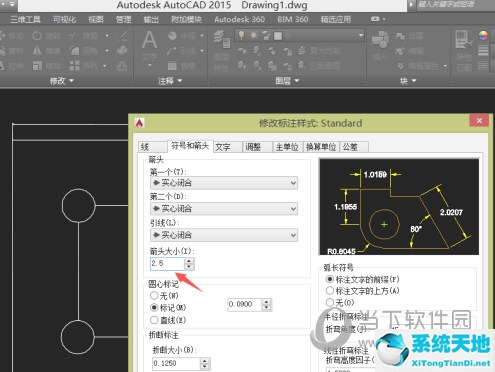The height and width of the screenshot is (372, 495).
Task: Click the AutoCAD logo icon in dialog title bar
Action: (x=139, y=123)
